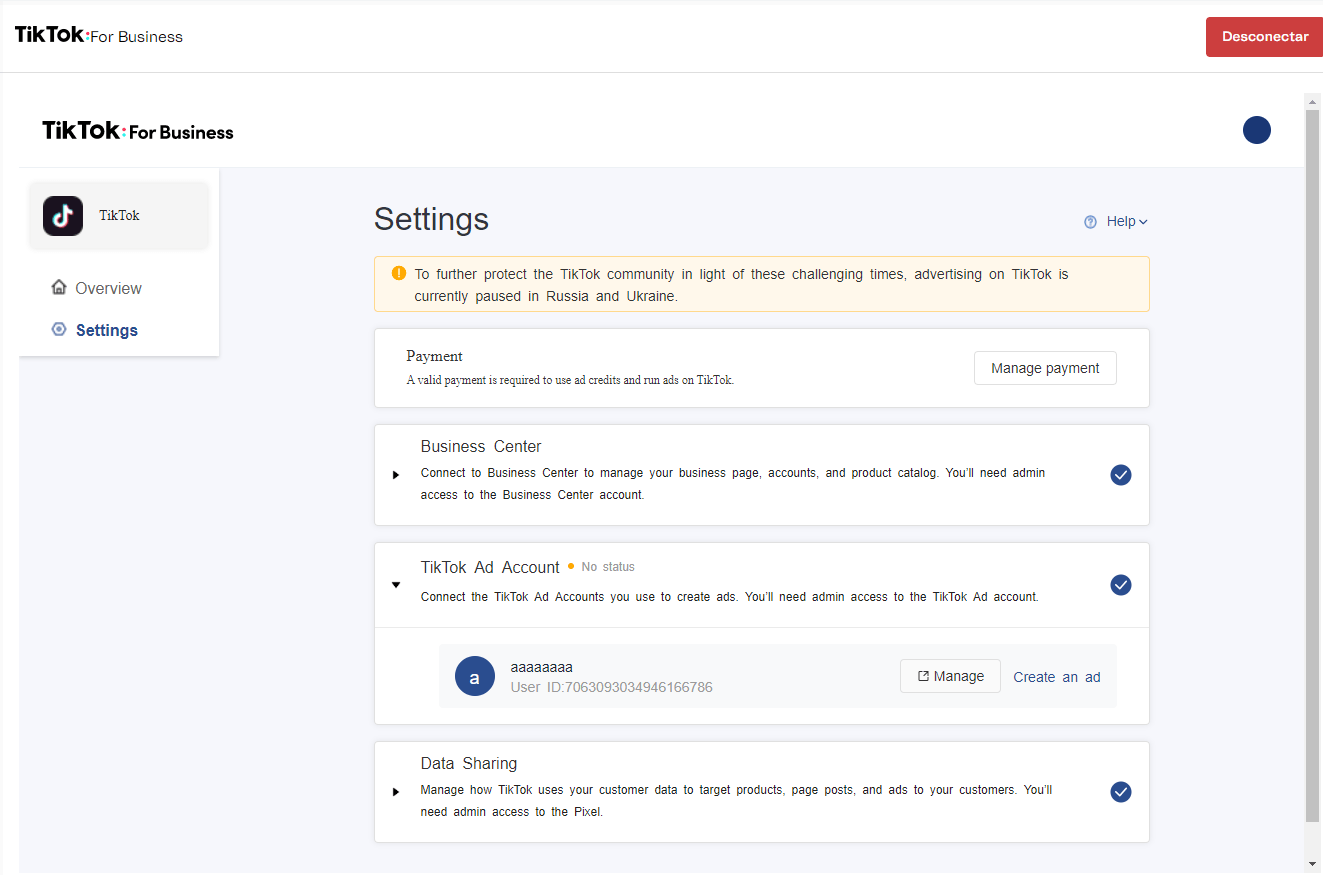This screenshot has height=875, width=1323.
Task: Click the orange warning icon in banner
Action: [399, 273]
